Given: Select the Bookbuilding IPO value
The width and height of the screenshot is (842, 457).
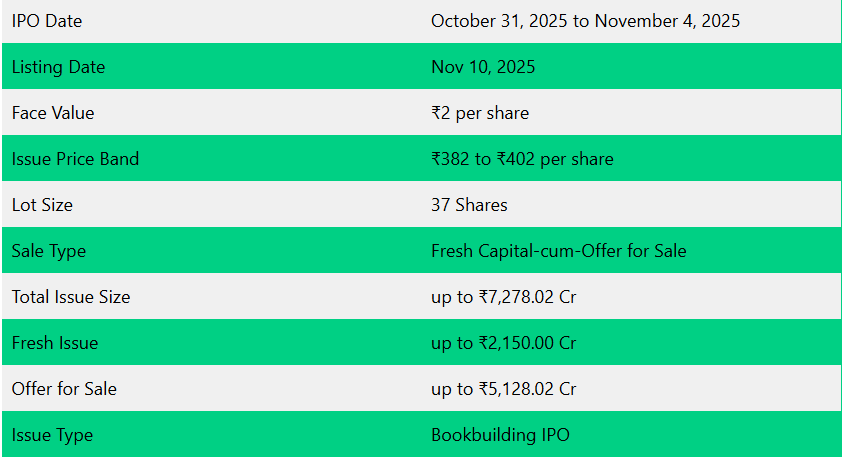Looking at the screenshot, I should 500,435.
